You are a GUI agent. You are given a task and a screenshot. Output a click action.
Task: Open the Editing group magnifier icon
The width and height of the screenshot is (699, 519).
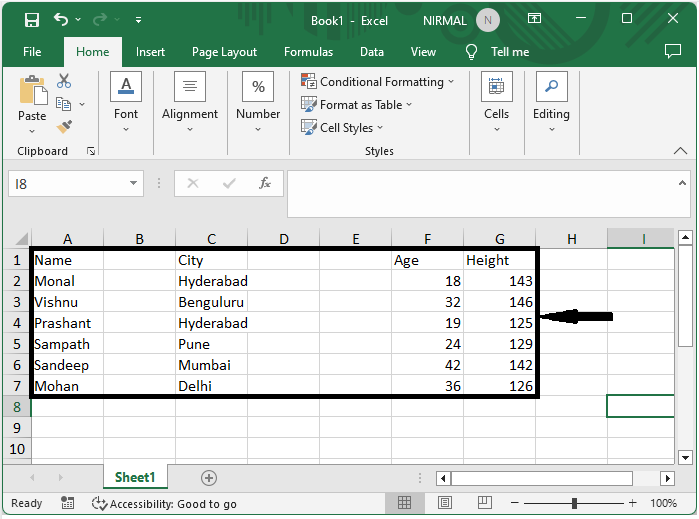[x=551, y=87]
